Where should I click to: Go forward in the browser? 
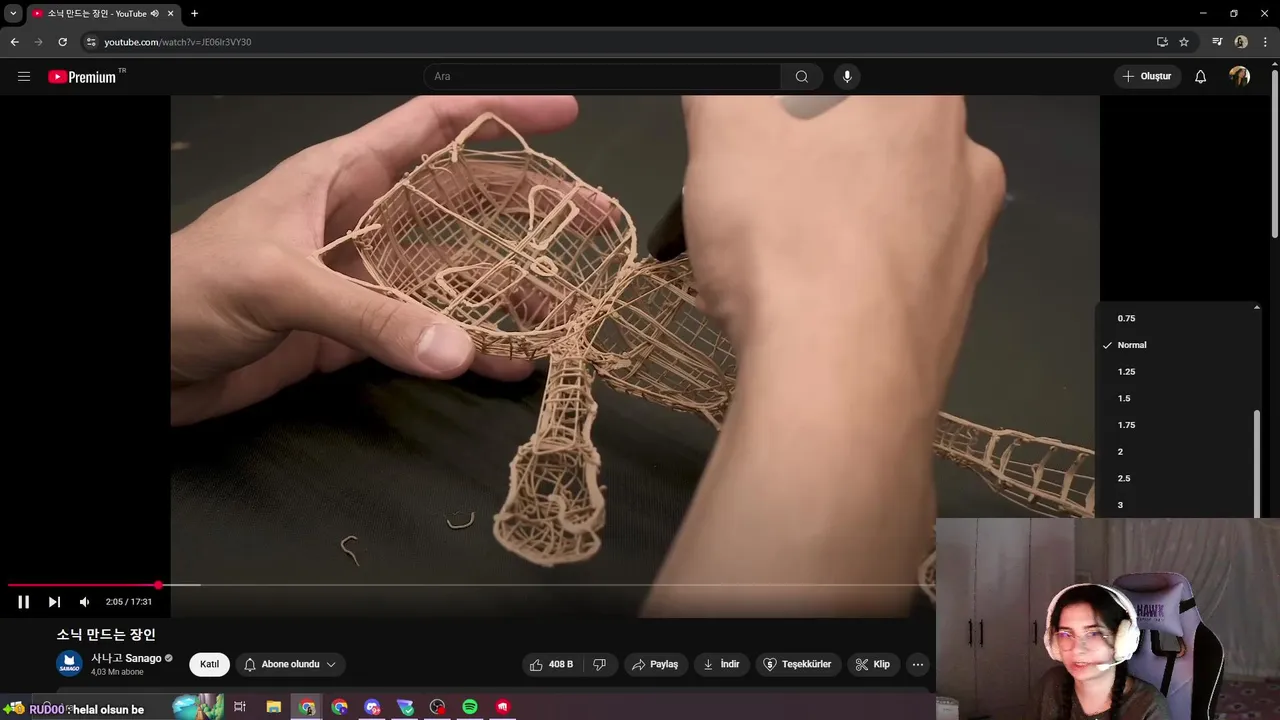[x=38, y=42]
